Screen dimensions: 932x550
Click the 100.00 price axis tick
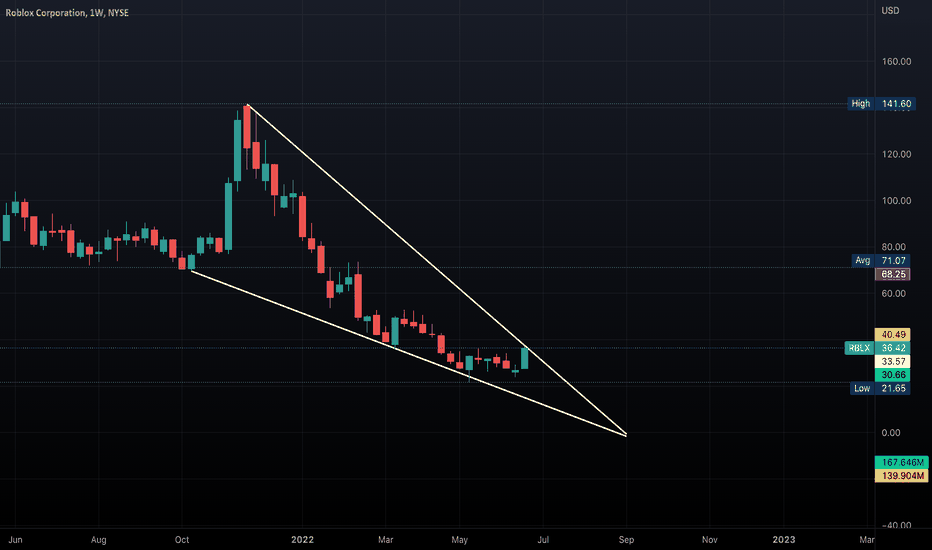click(896, 200)
